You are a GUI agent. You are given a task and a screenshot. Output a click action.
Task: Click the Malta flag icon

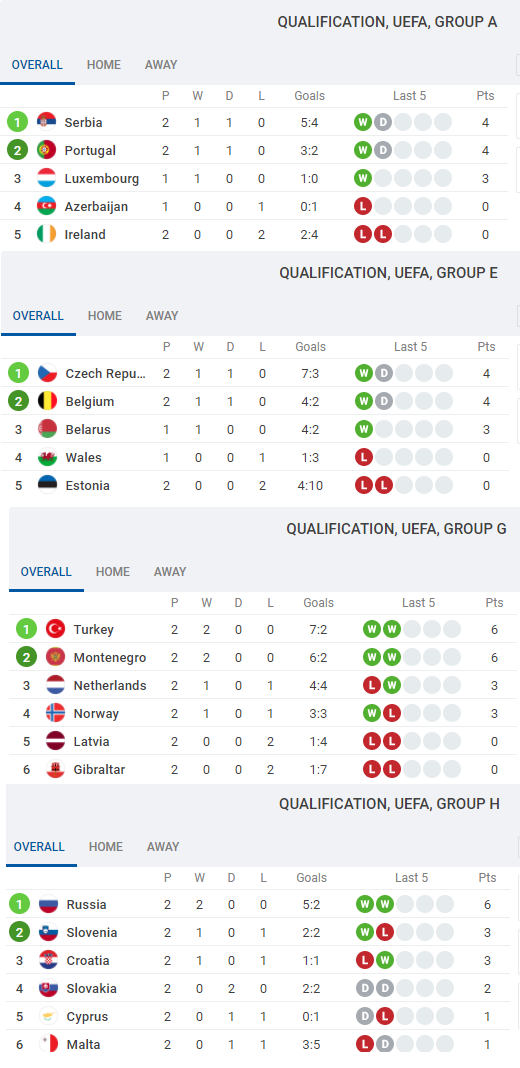click(48, 1044)
